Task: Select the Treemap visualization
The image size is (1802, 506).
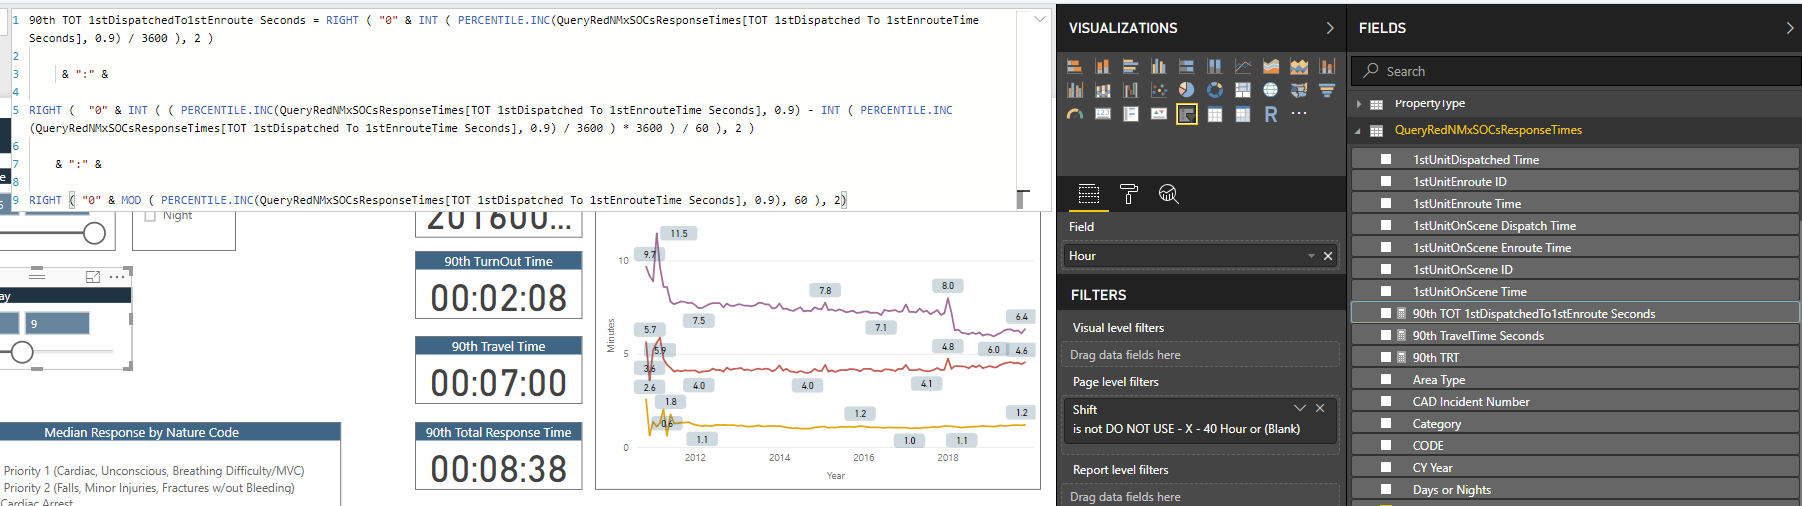Action: tap(1242, 90)
